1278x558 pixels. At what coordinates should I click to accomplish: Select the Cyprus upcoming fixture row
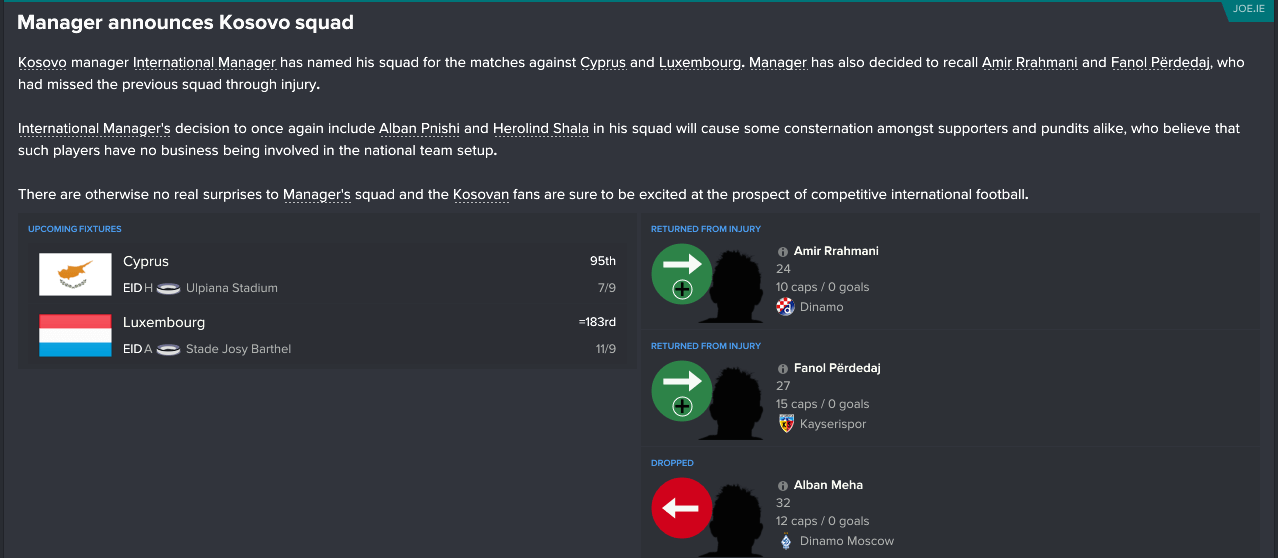coord(327,274)
